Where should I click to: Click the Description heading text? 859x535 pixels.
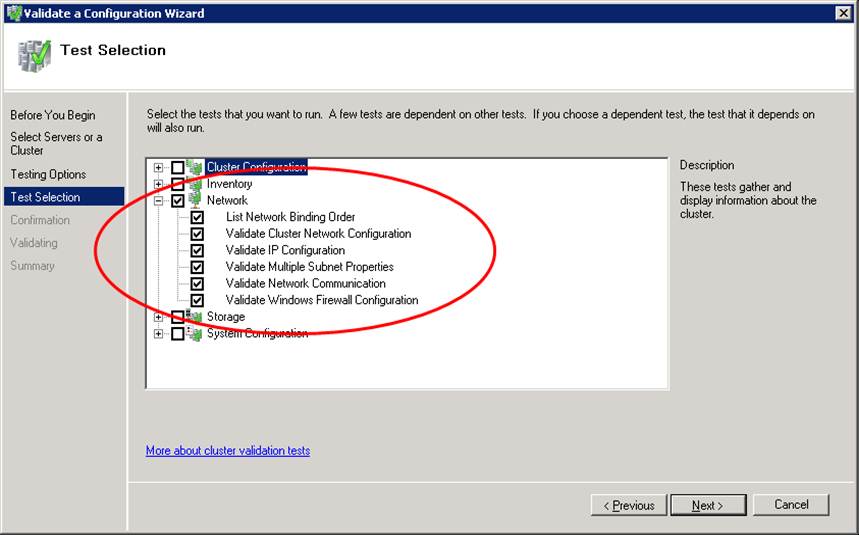pyautogui.click(x=707, y=165)
